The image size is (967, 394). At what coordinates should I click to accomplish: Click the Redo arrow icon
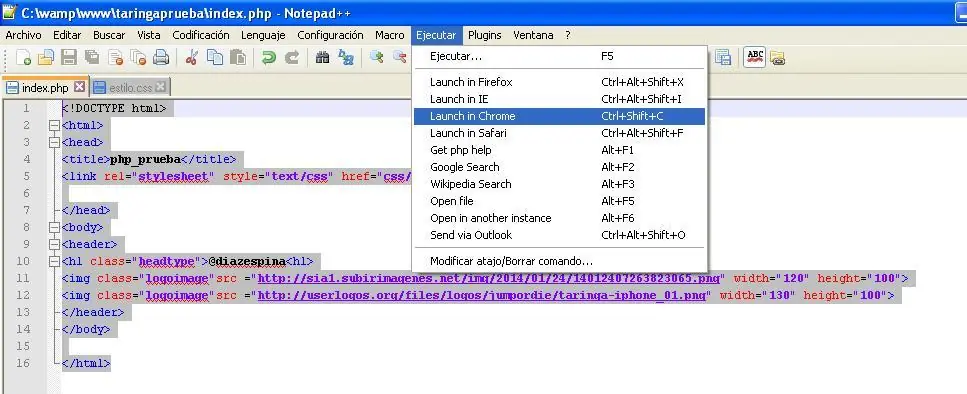(292, 58)
